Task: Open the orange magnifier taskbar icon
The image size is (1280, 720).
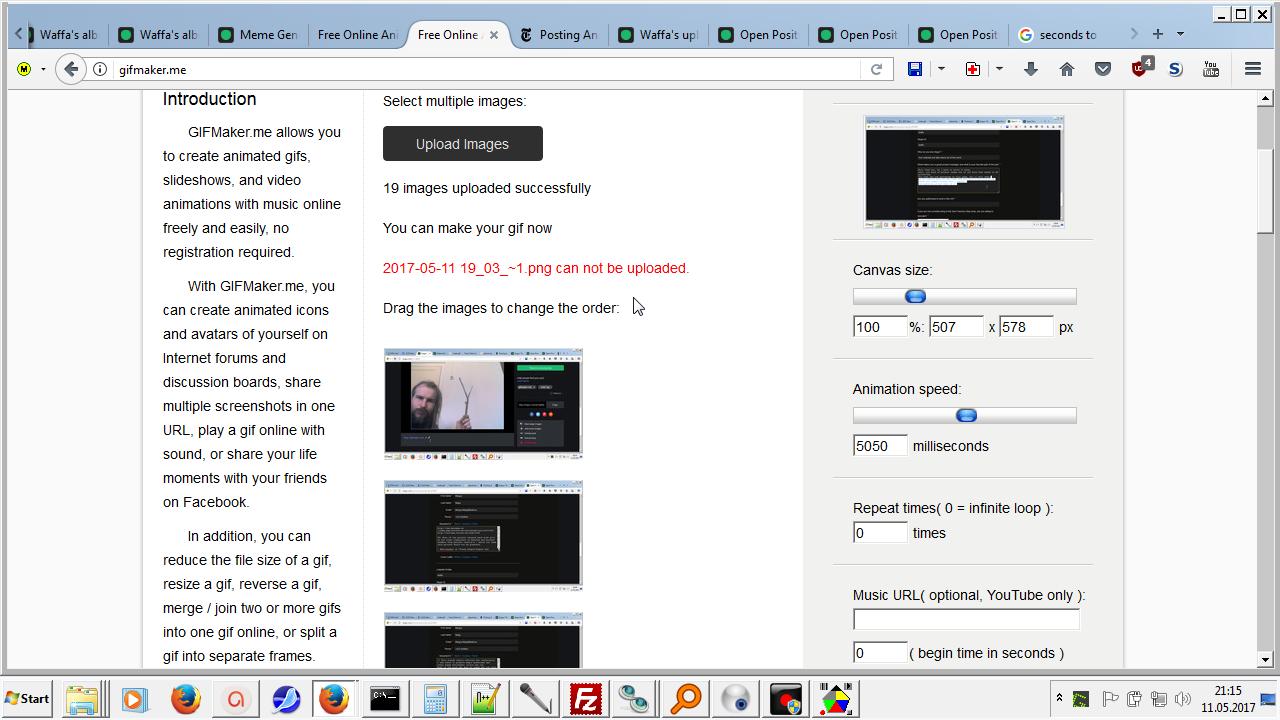Action: [x=685, y=698]
